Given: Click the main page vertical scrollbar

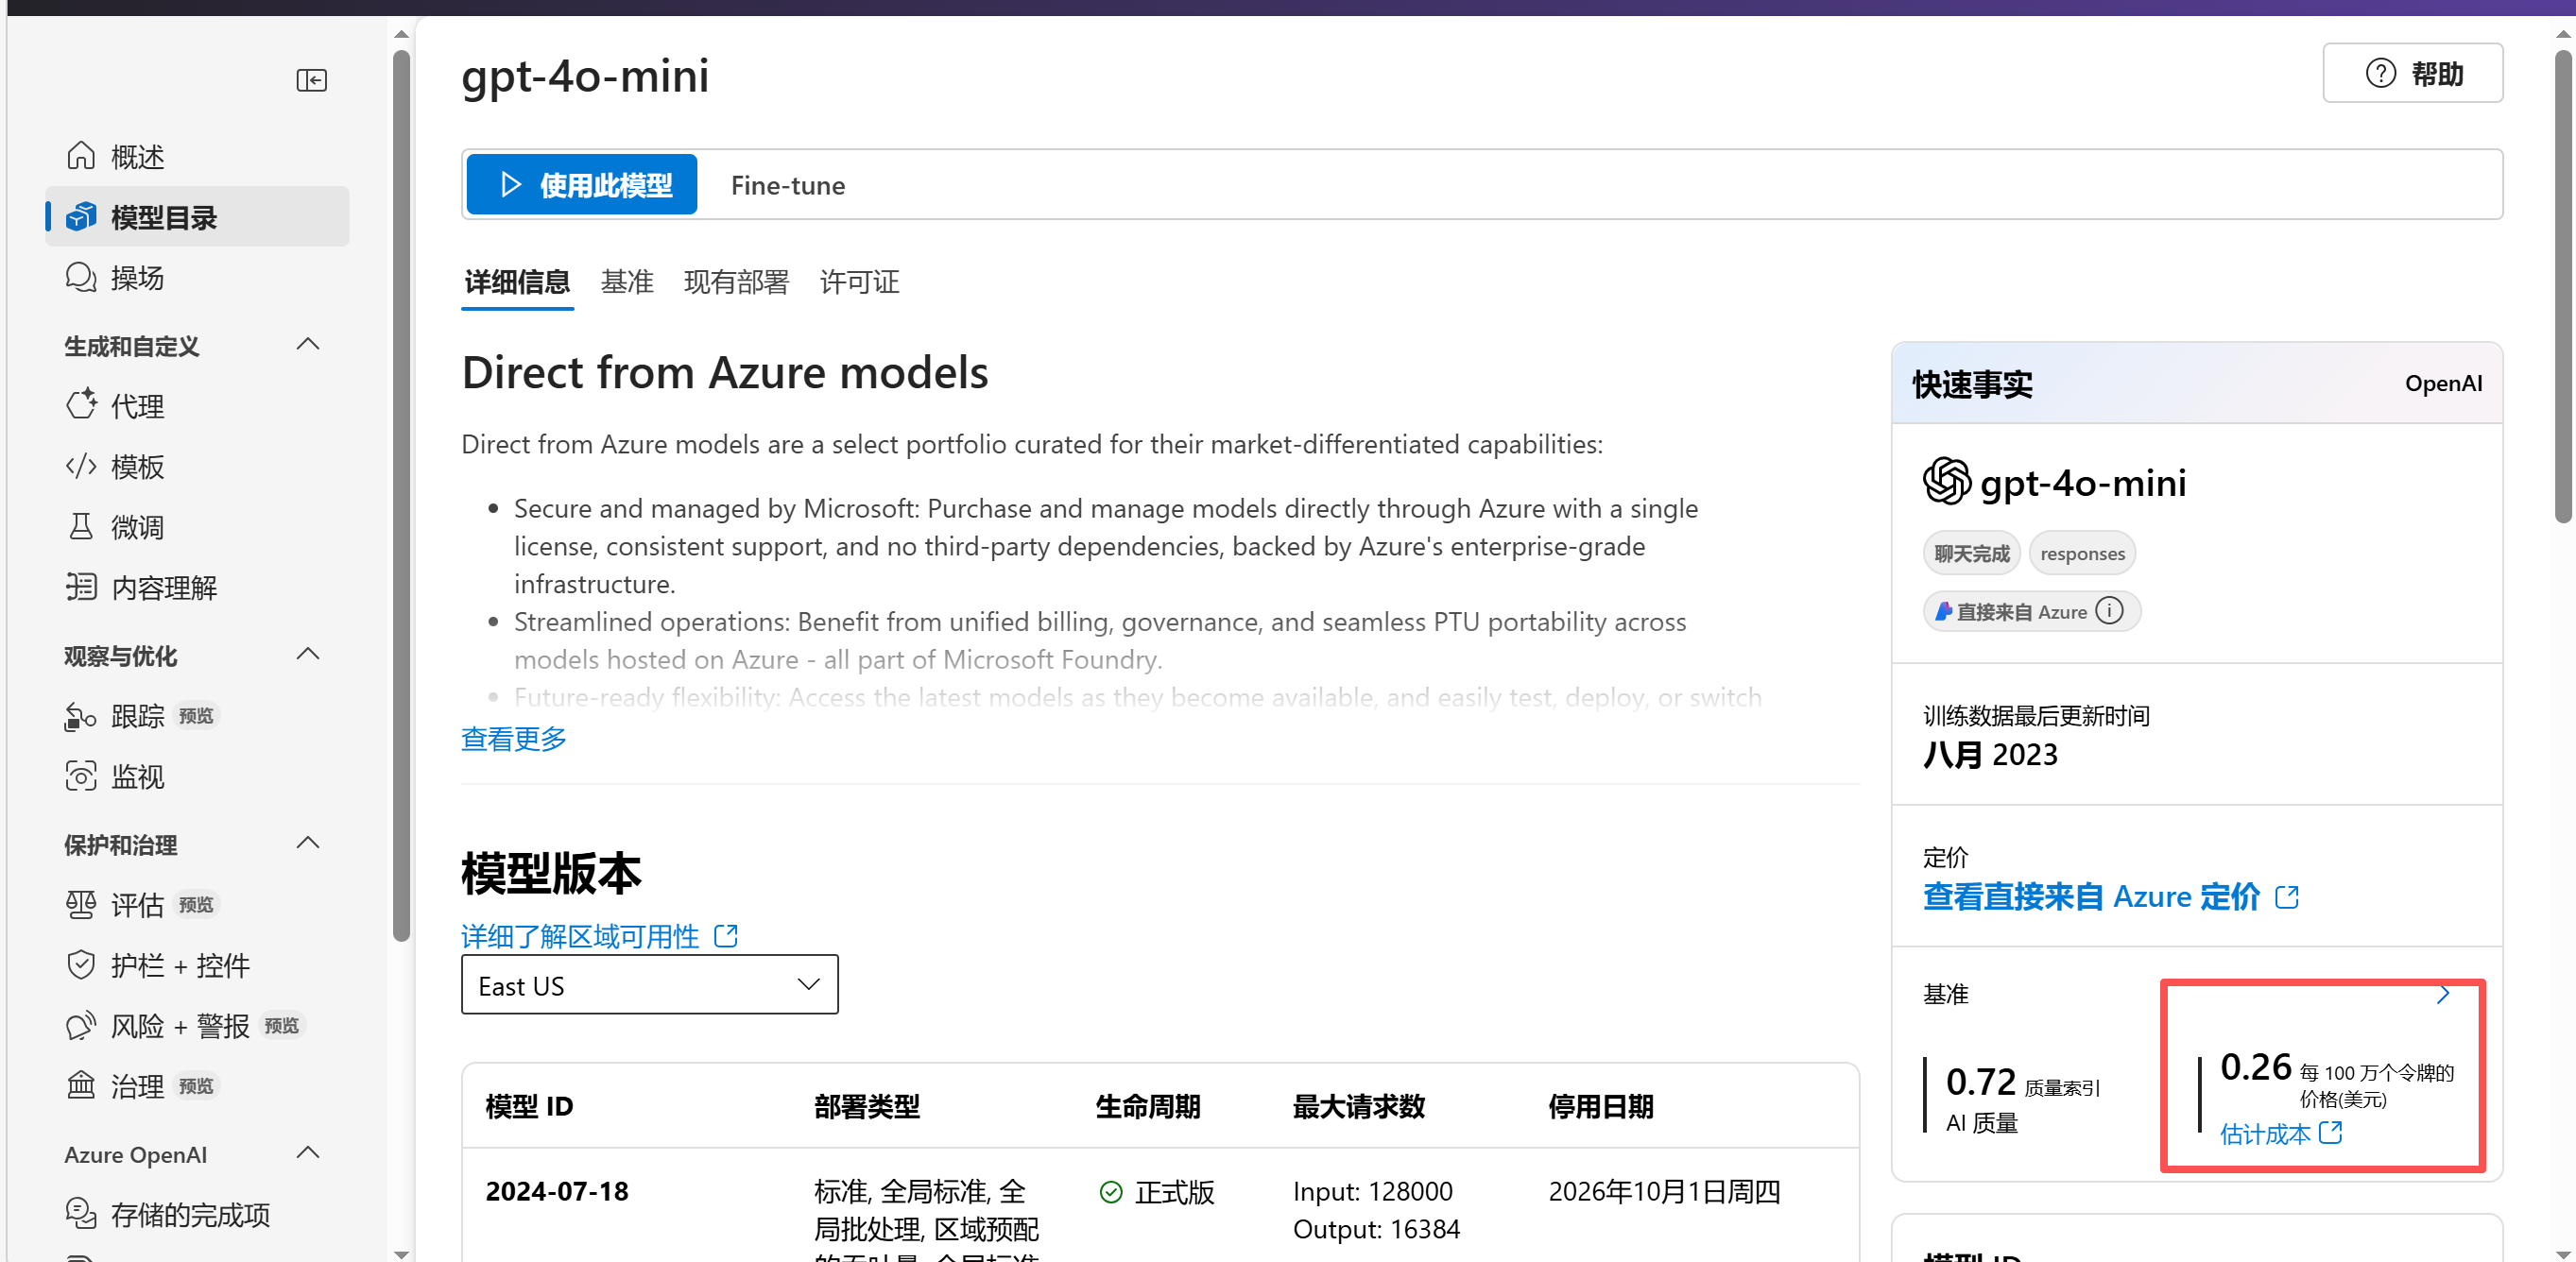Looking at the screenshot, I should pos(2563,285).
